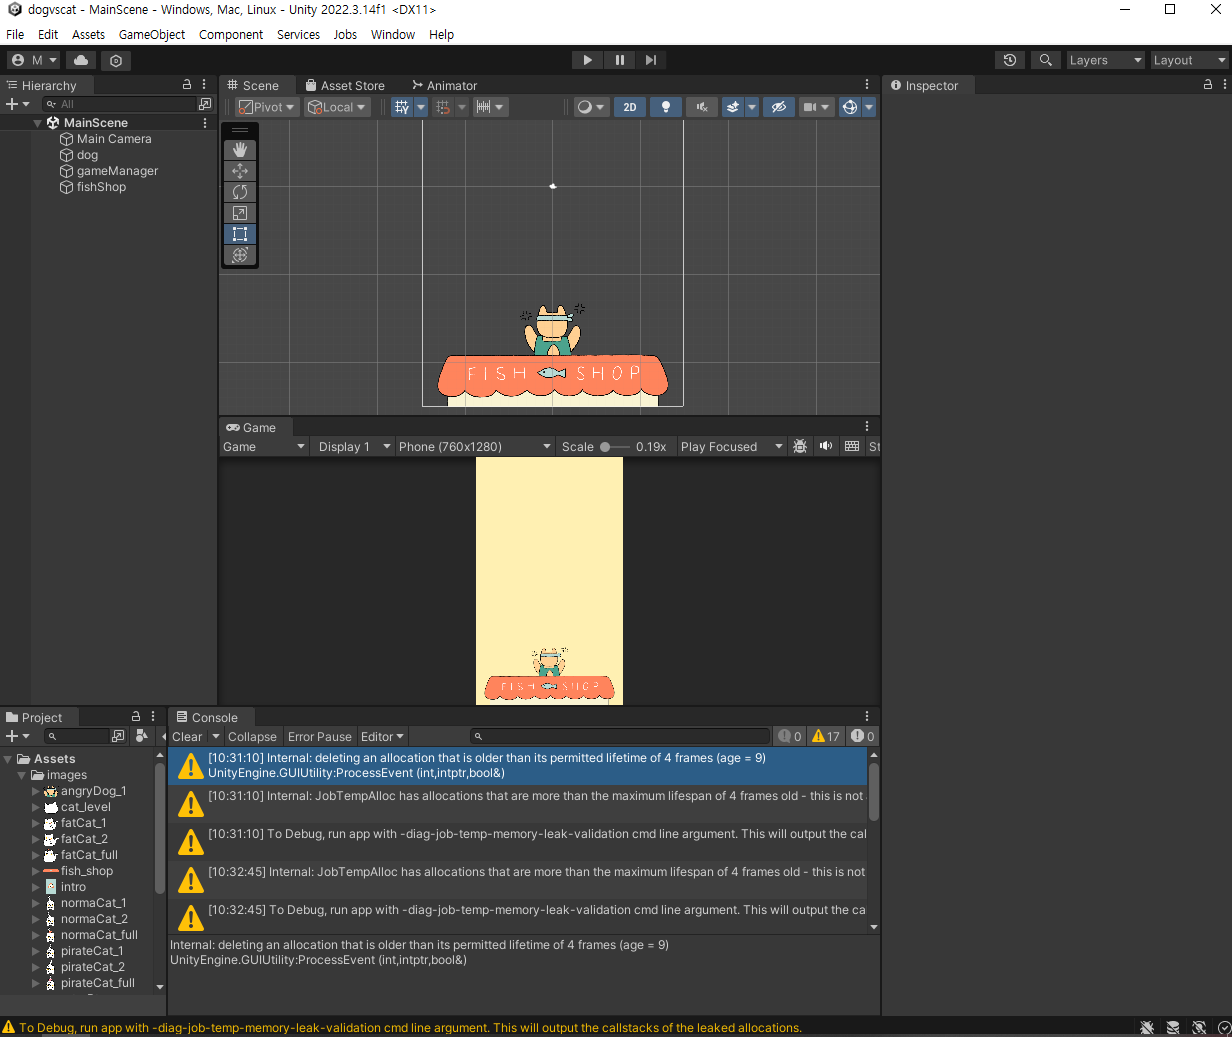
Task: Open the Layers dropdown
Action: tap(1105, 60)
